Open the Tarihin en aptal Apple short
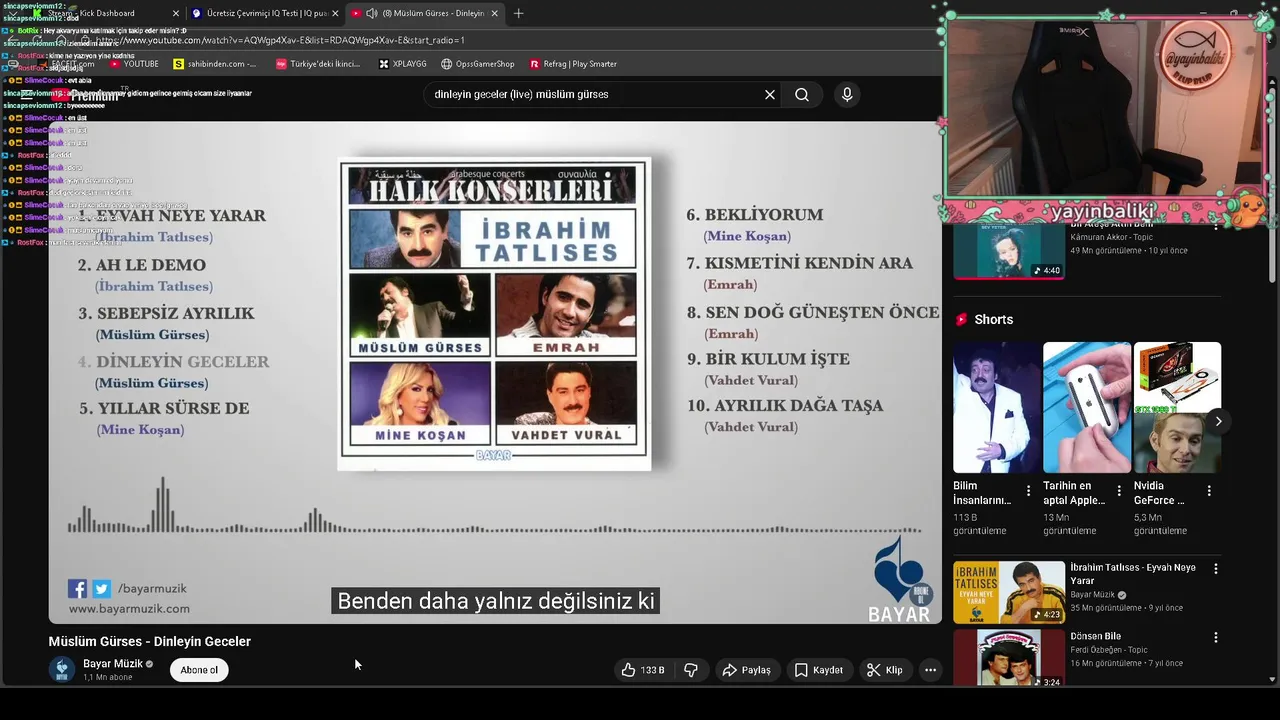The width and height of the screenshot is (1280, 720). click(1087, 407)
